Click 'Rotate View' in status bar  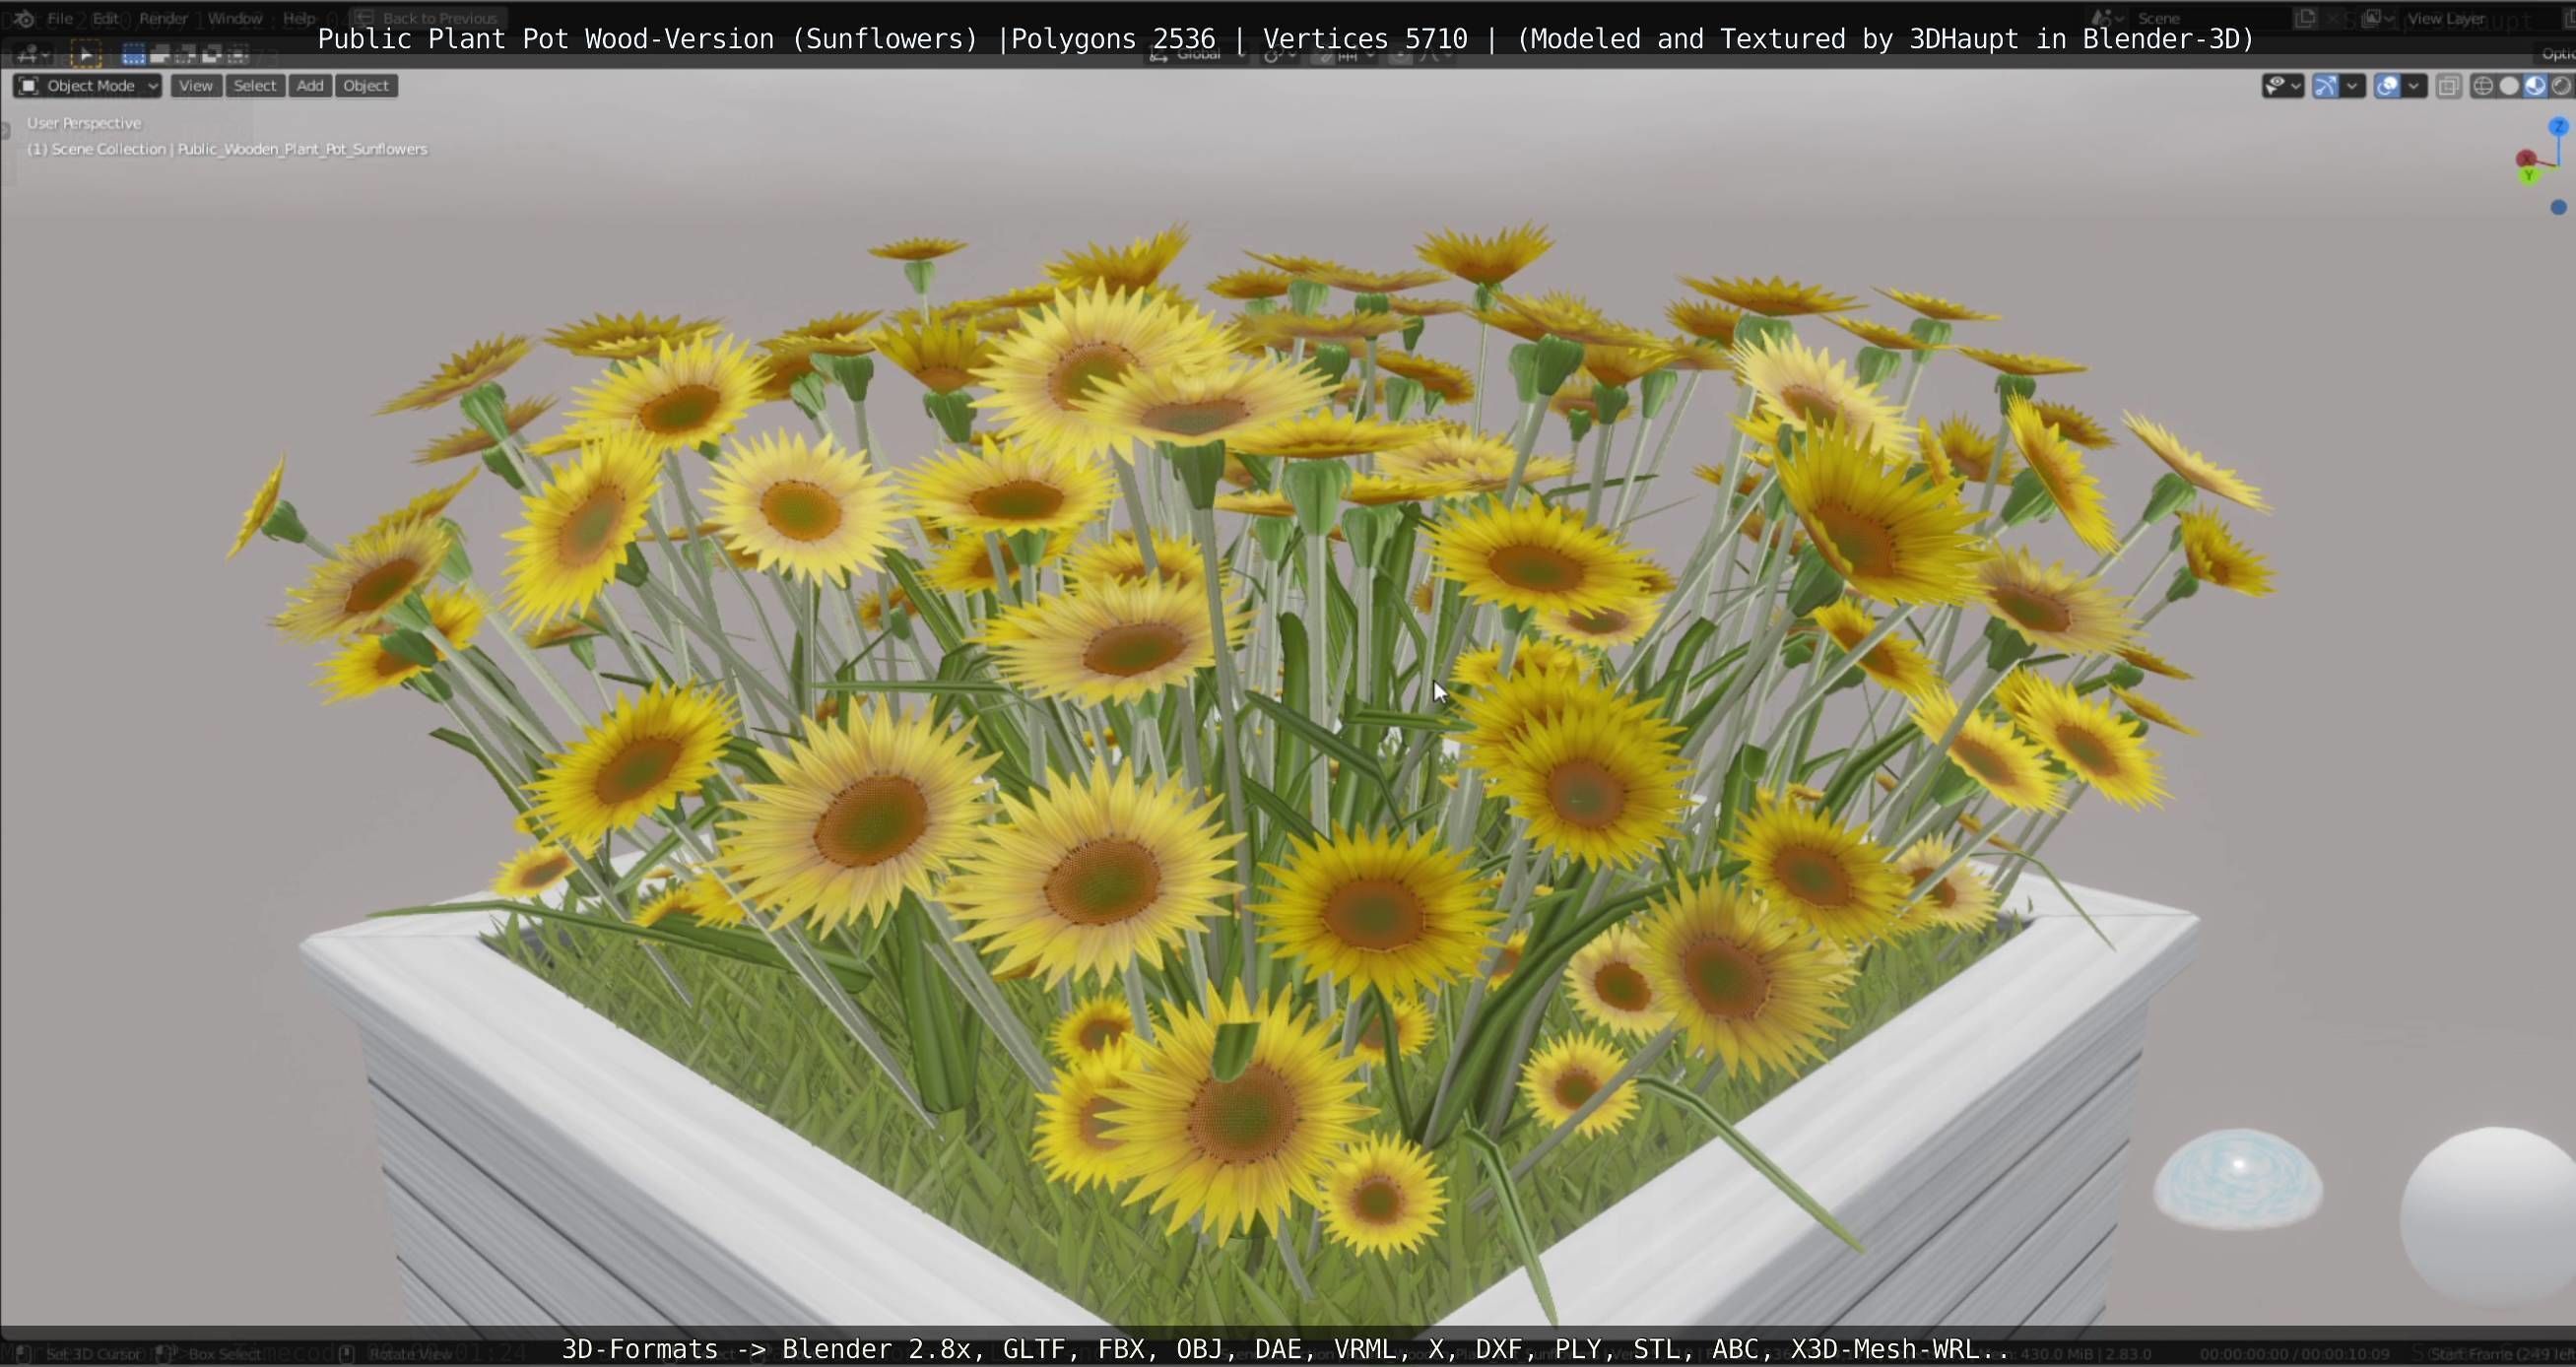[411, 1354]
